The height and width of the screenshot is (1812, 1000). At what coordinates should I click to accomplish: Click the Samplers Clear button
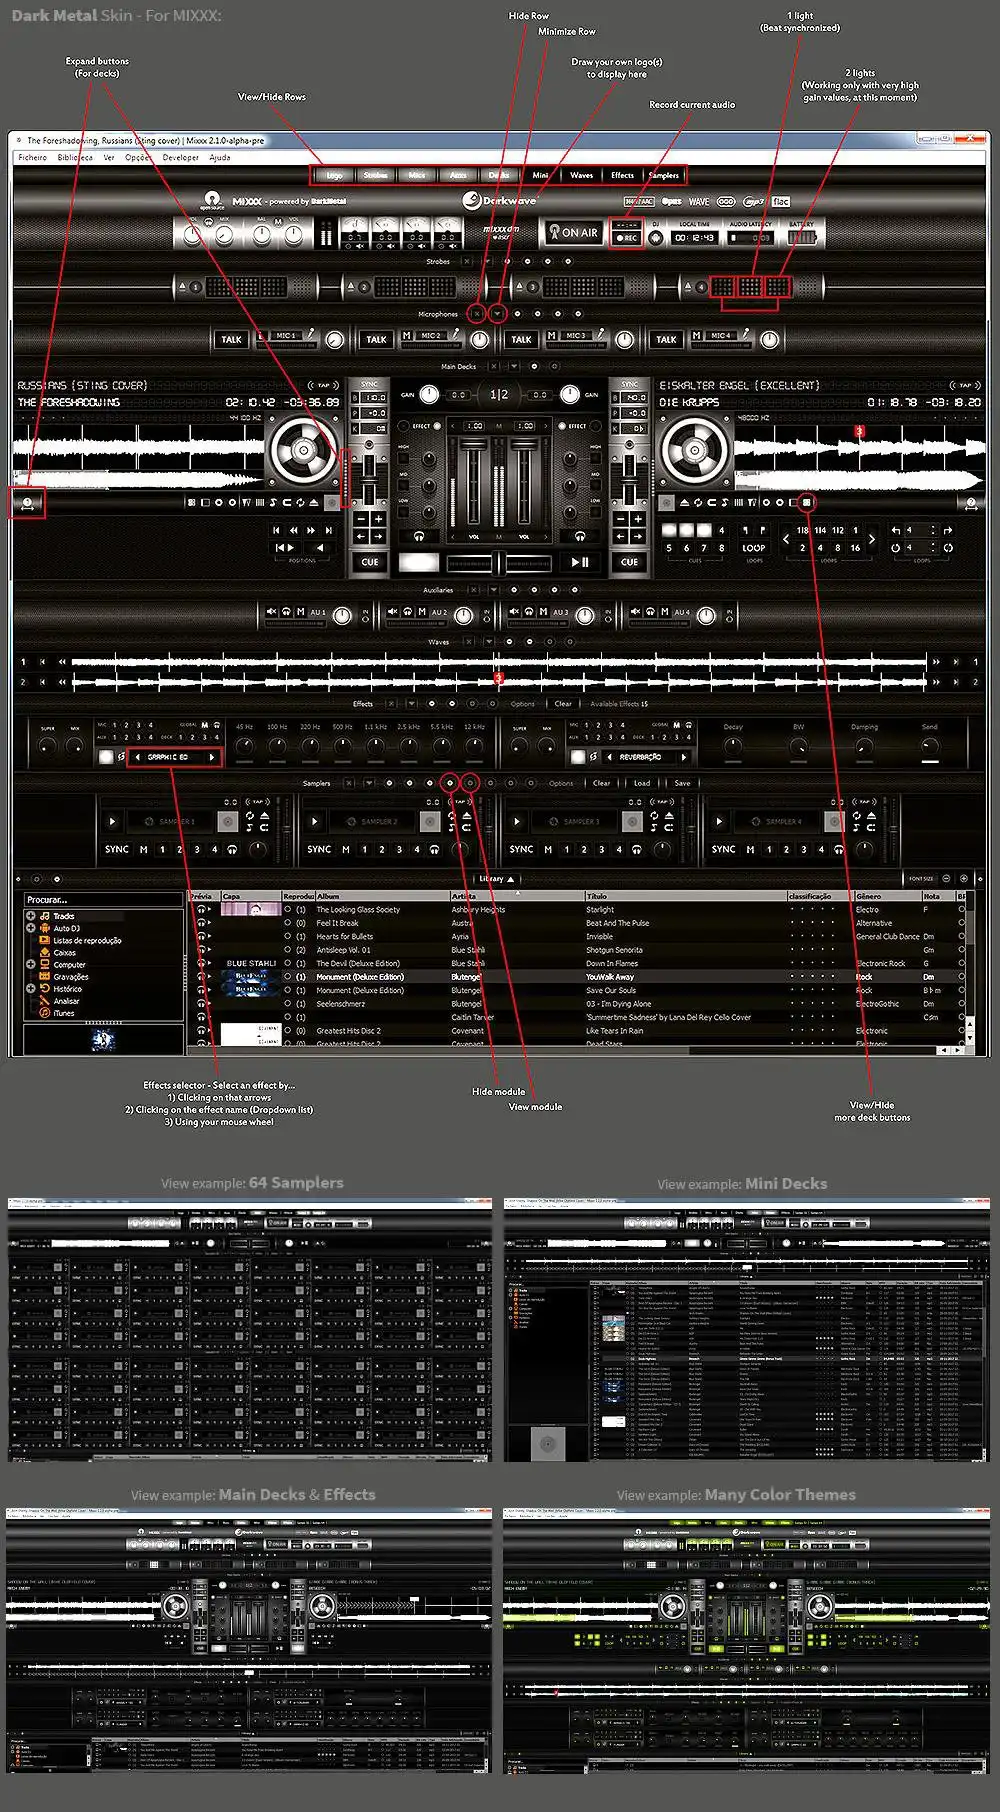(601, 783)
